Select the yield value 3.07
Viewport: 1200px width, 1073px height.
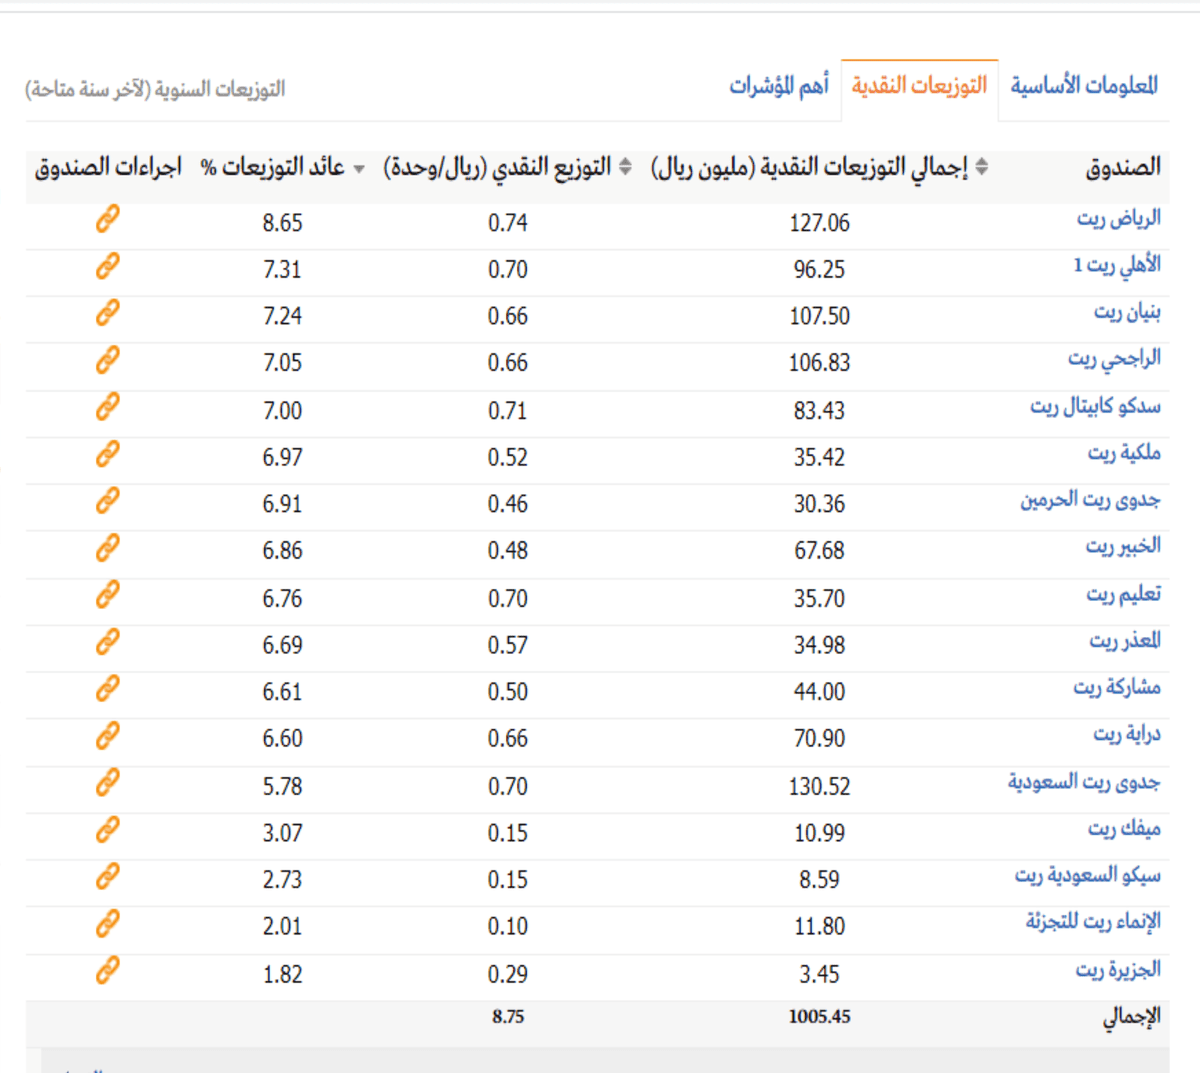coord(282,834)
